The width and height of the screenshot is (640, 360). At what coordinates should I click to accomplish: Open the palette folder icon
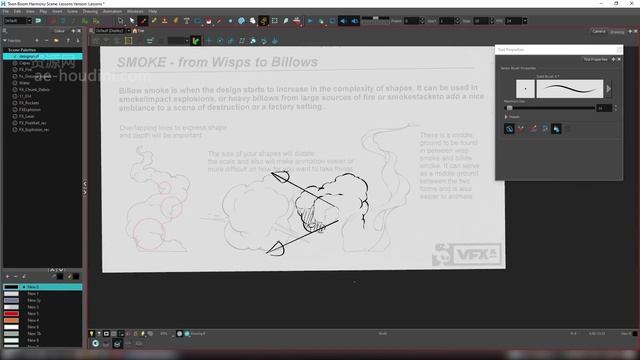point(56,40)
